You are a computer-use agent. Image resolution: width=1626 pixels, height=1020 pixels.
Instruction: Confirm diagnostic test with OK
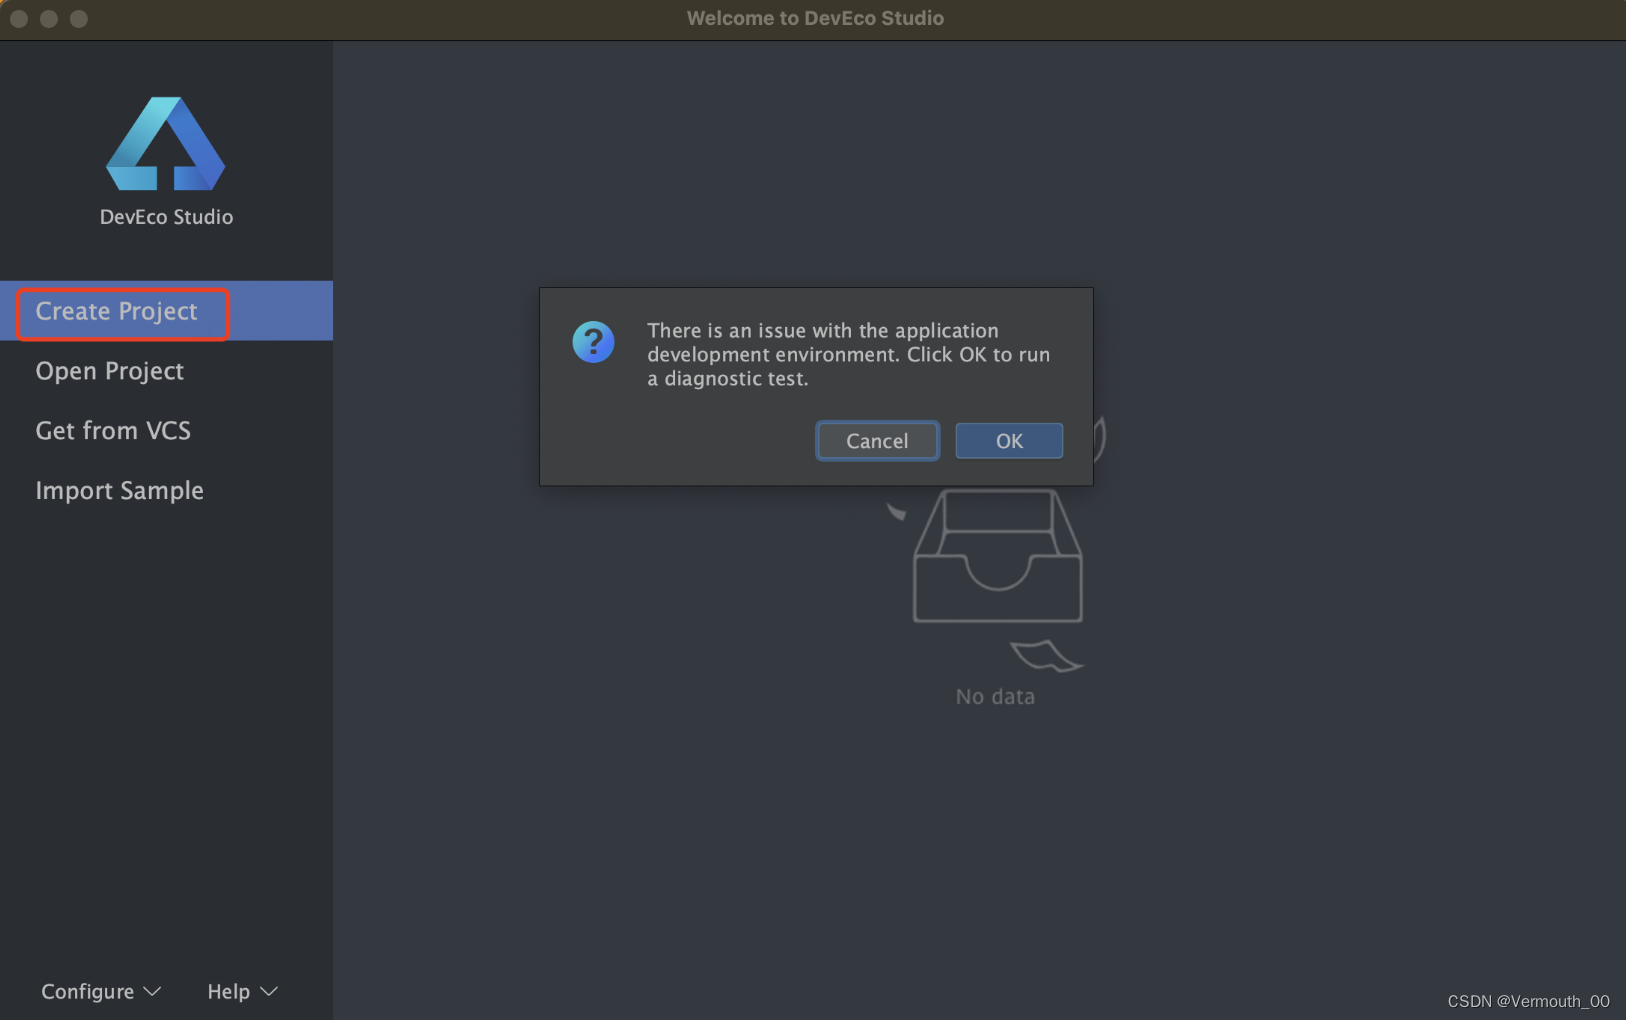click(1009, 441)
